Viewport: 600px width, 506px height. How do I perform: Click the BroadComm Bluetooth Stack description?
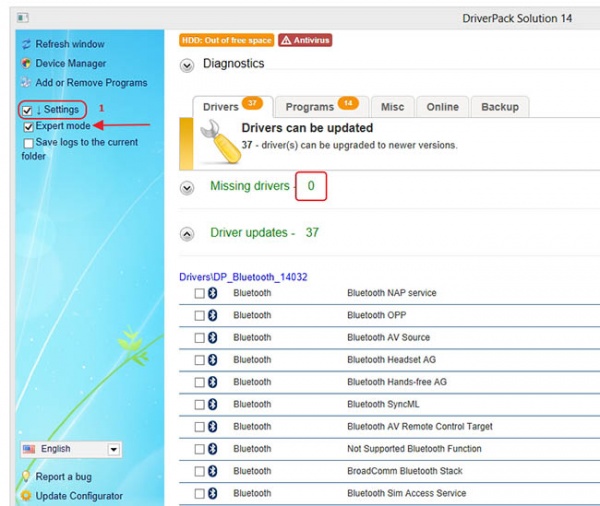[405, 471]
